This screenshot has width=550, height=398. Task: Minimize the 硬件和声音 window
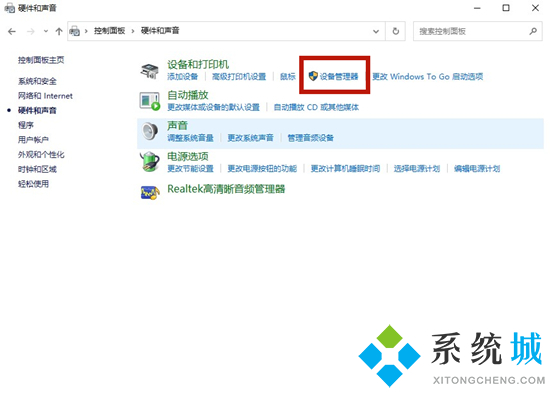point(477,8)
